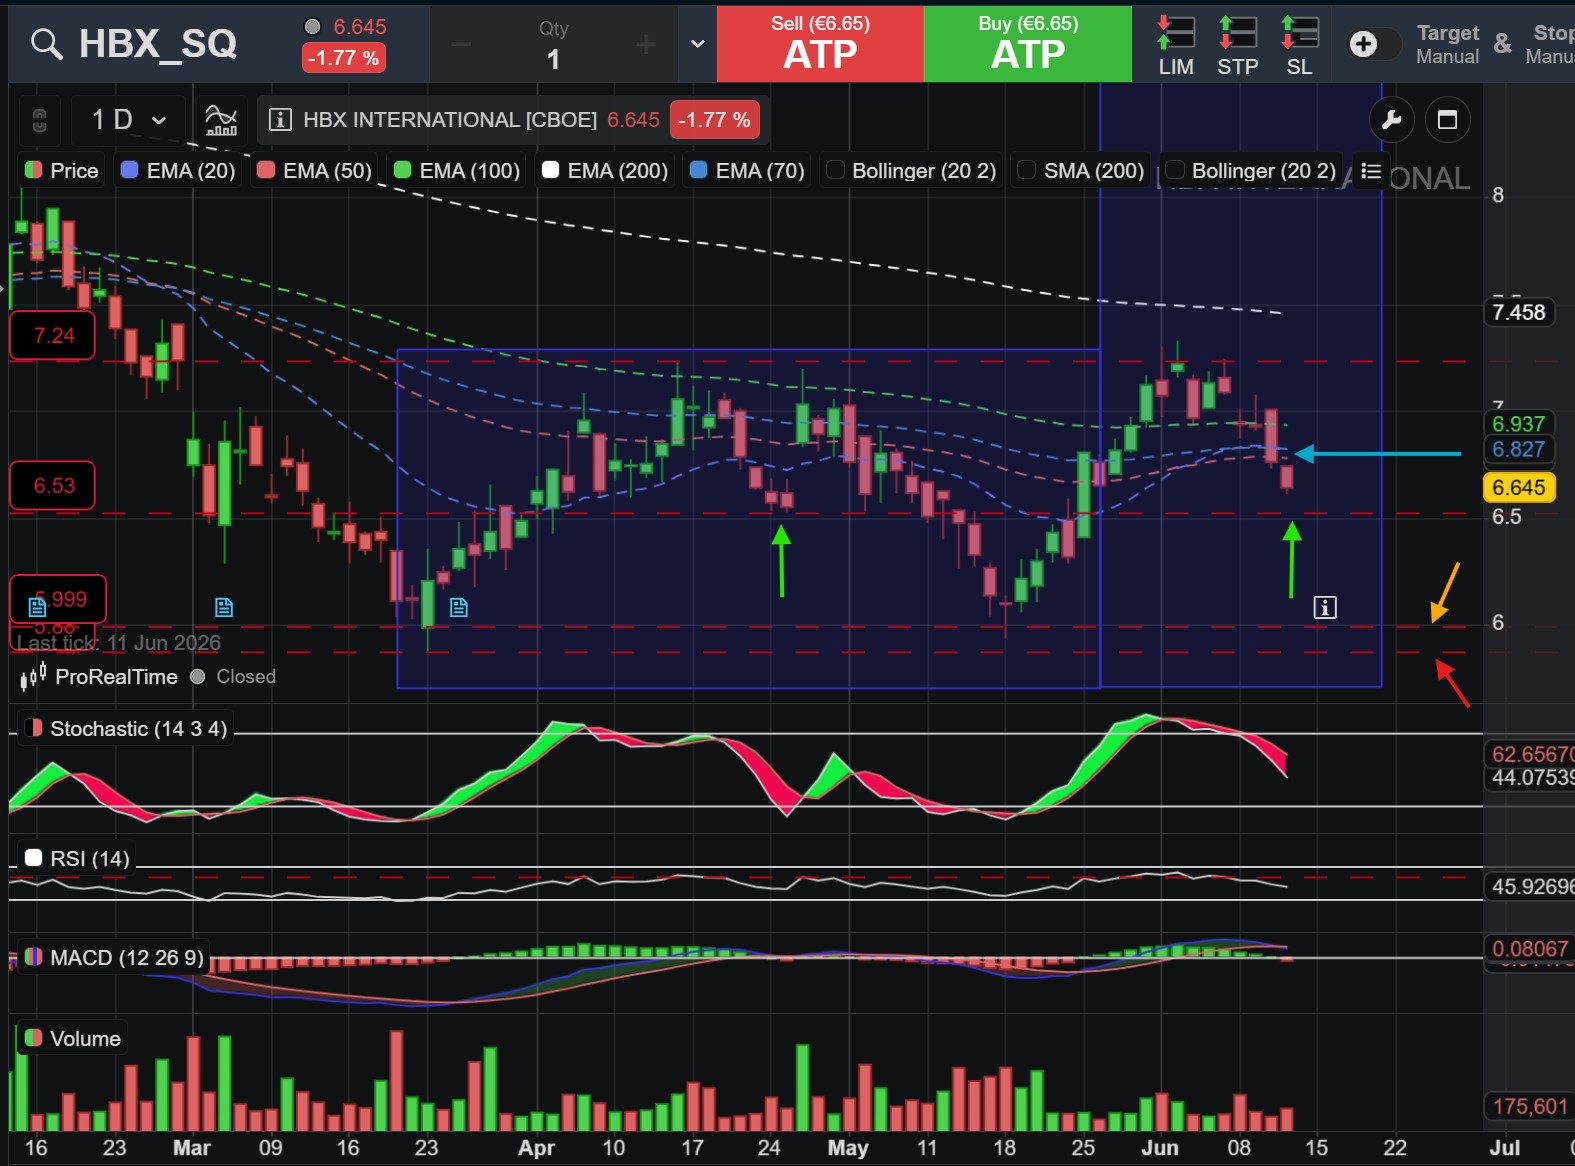Maximize chart panel window icon

click(x=1447, y=121)
